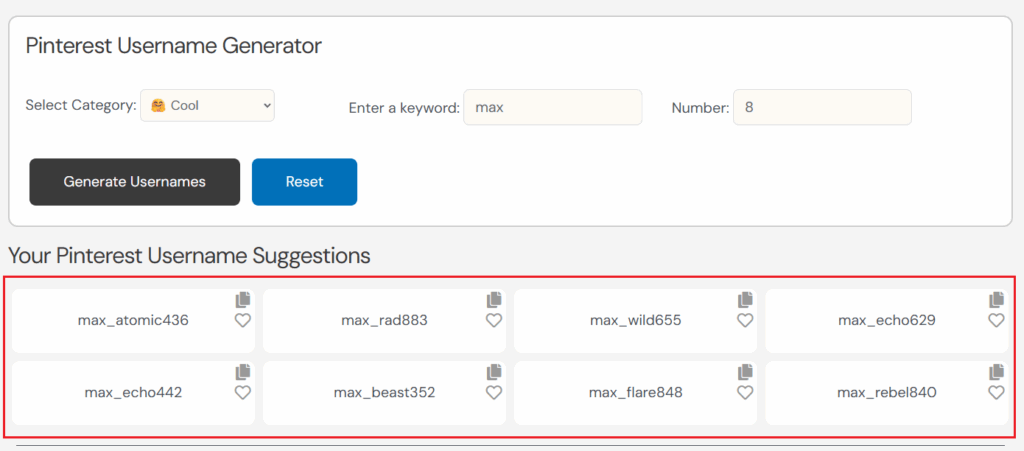1024x451 pixels.
Task: Copy the max_rebel840 username
Action: (x=996, y=372)
